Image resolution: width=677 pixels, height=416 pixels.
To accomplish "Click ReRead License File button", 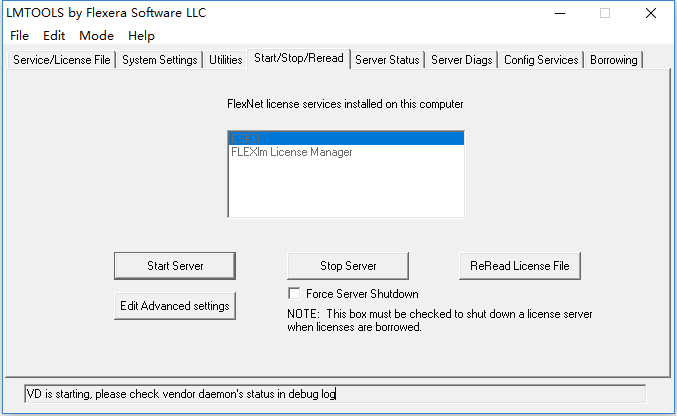I will click(519, 266).
